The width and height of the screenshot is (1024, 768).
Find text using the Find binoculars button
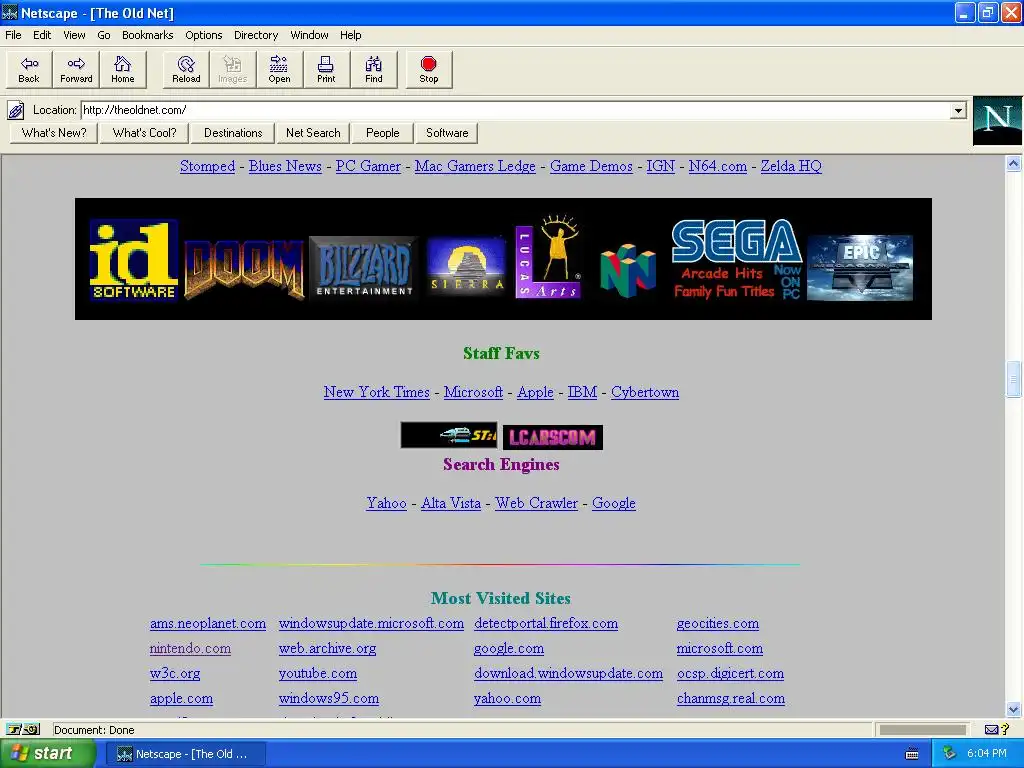pos(374,69)
